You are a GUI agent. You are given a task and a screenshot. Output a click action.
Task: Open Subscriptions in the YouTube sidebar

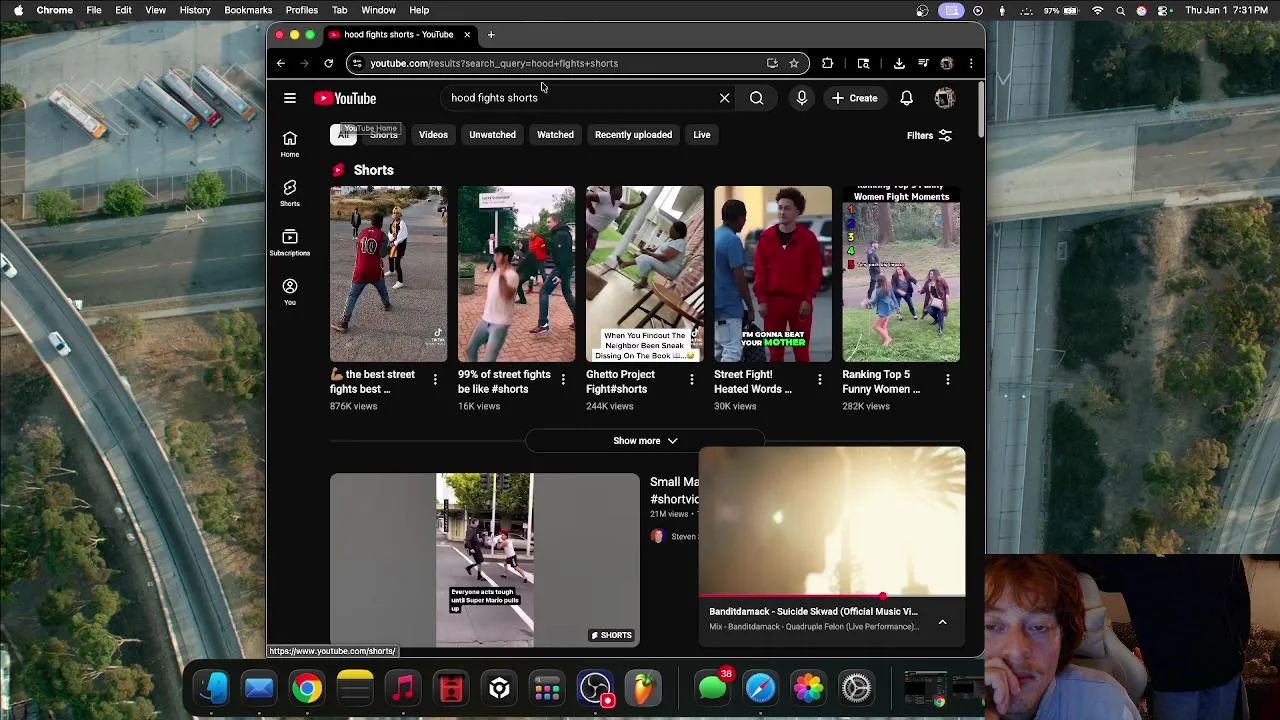point(289,242)
